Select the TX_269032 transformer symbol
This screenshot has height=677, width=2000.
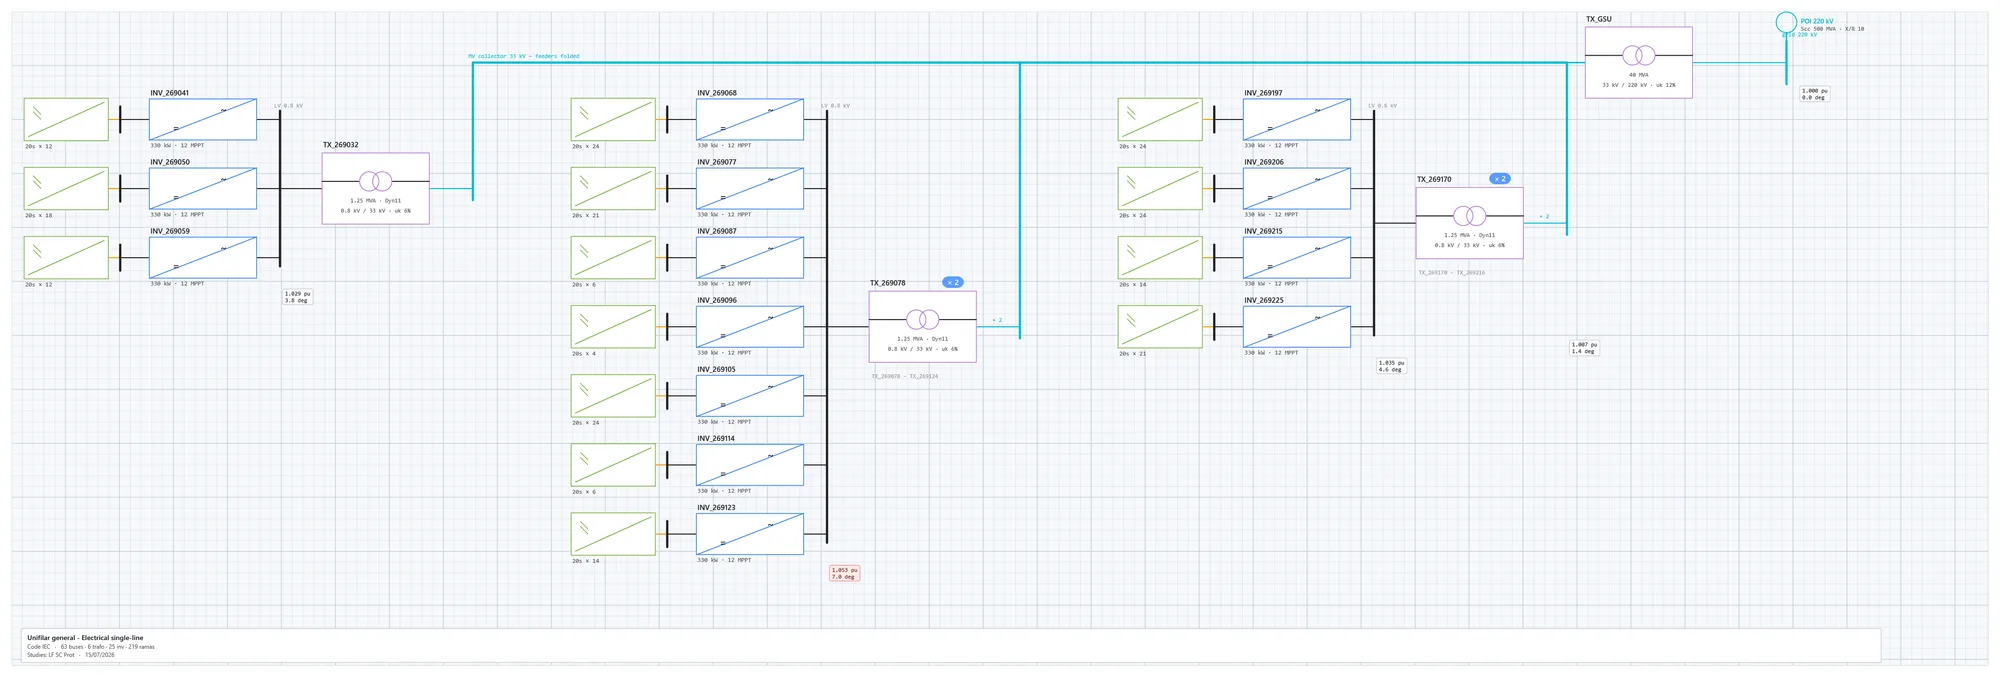(375, 188)
